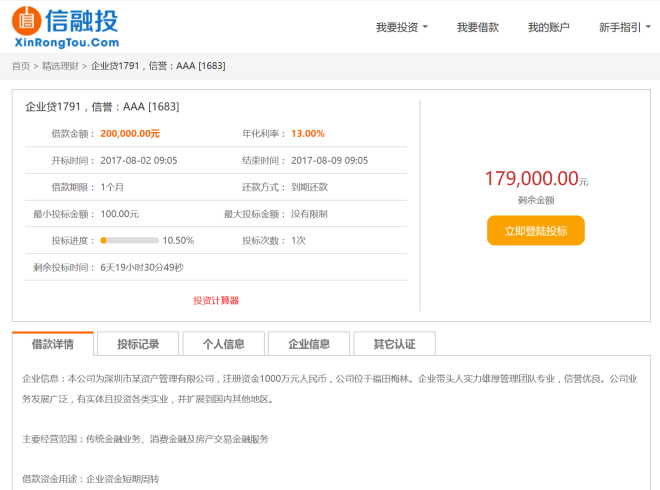Click the annual rate 13.00%
660x490 pixels.
pos(308,133)
